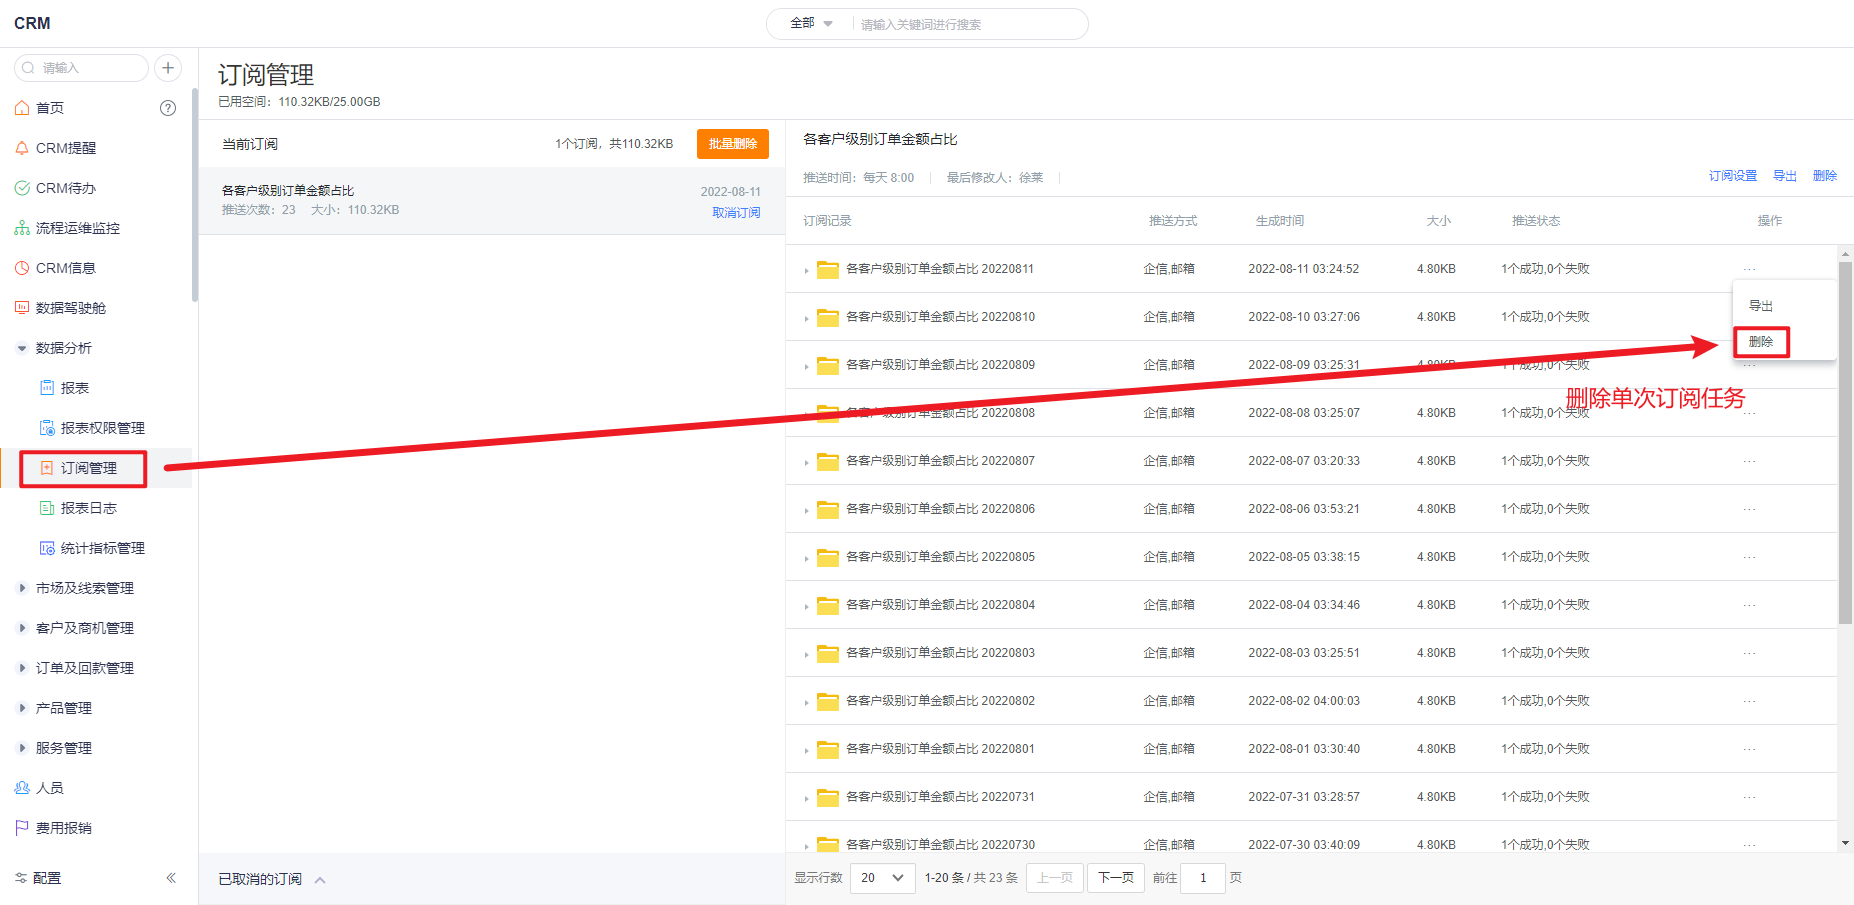
Task: Click 推送状态 column header
Action: pos(1536,221)
